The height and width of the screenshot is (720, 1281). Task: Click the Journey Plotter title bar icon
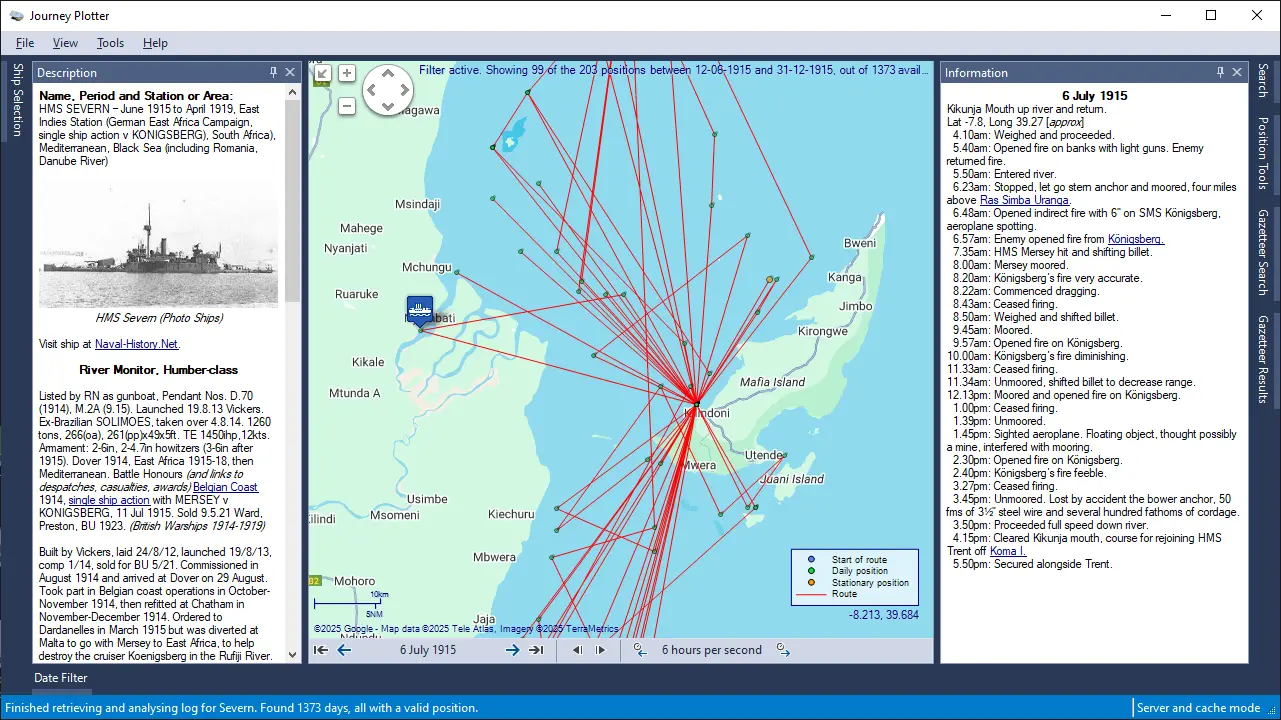coord(17,15)
